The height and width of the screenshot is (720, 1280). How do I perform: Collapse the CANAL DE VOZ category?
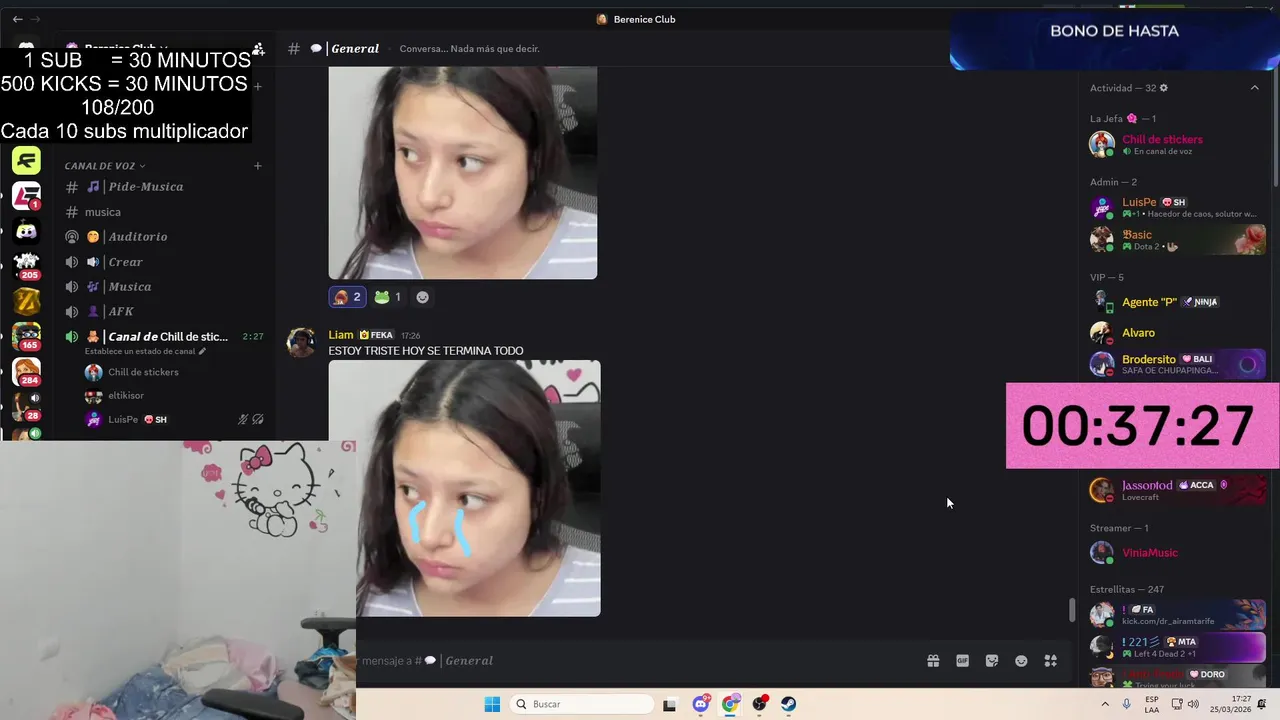105,166
